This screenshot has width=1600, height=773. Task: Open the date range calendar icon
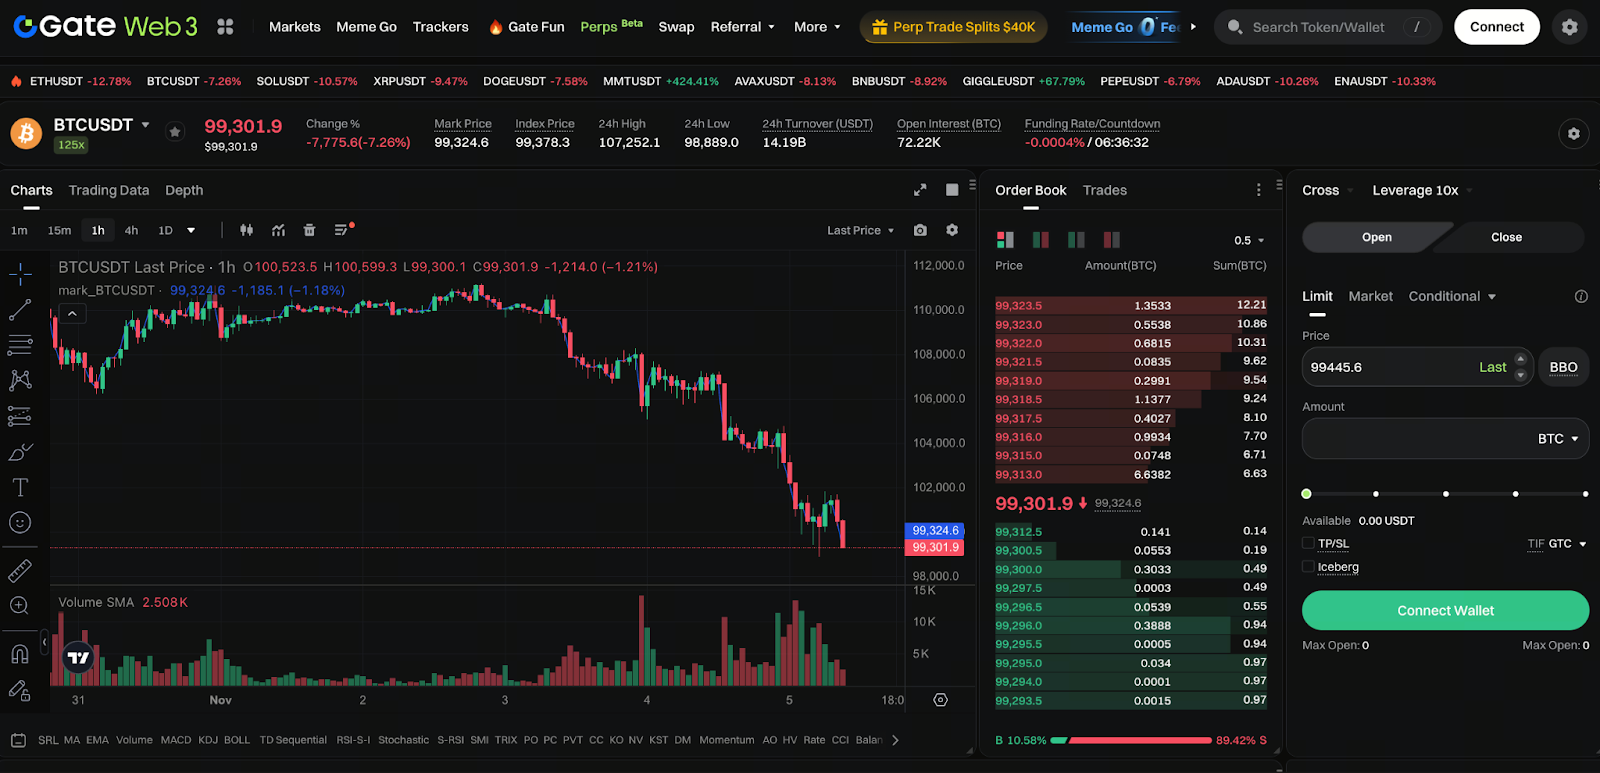click(18, 740)
